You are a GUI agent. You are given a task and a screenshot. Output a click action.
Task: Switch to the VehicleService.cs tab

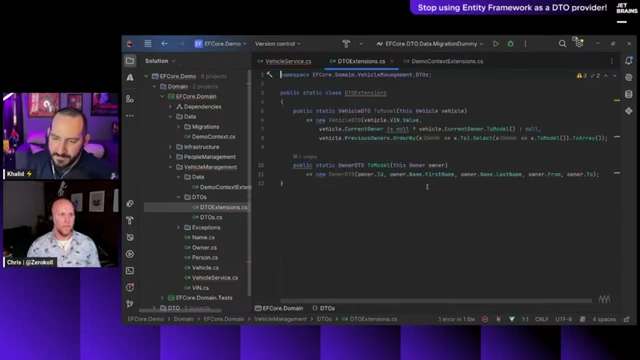284,61
